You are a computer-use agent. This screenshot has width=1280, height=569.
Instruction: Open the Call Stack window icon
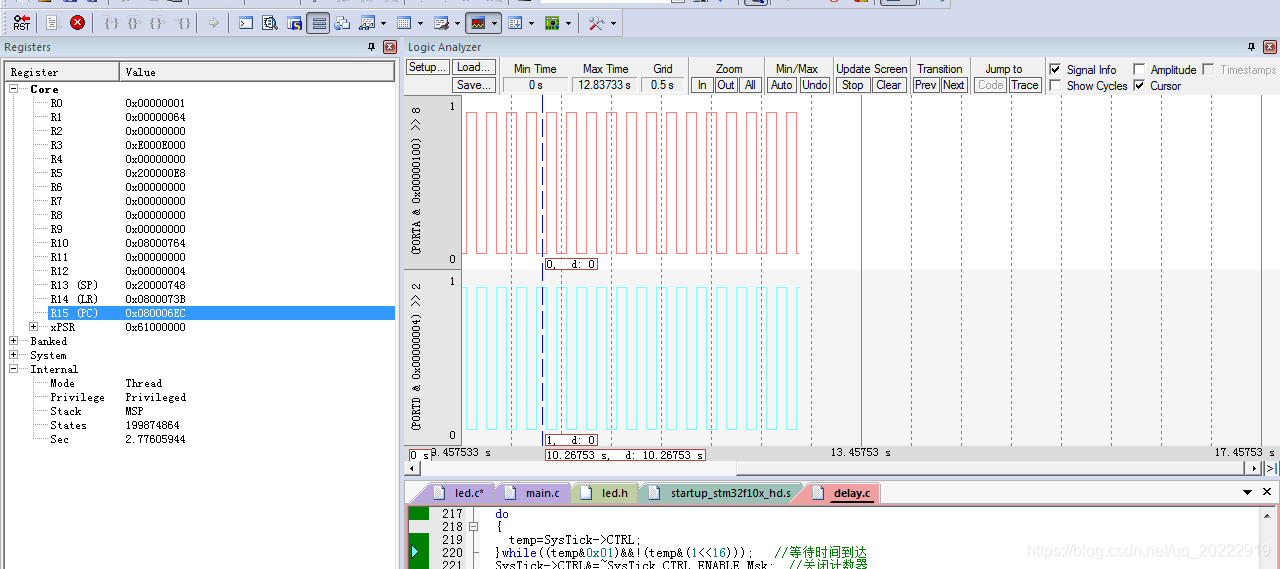[343, 23]
